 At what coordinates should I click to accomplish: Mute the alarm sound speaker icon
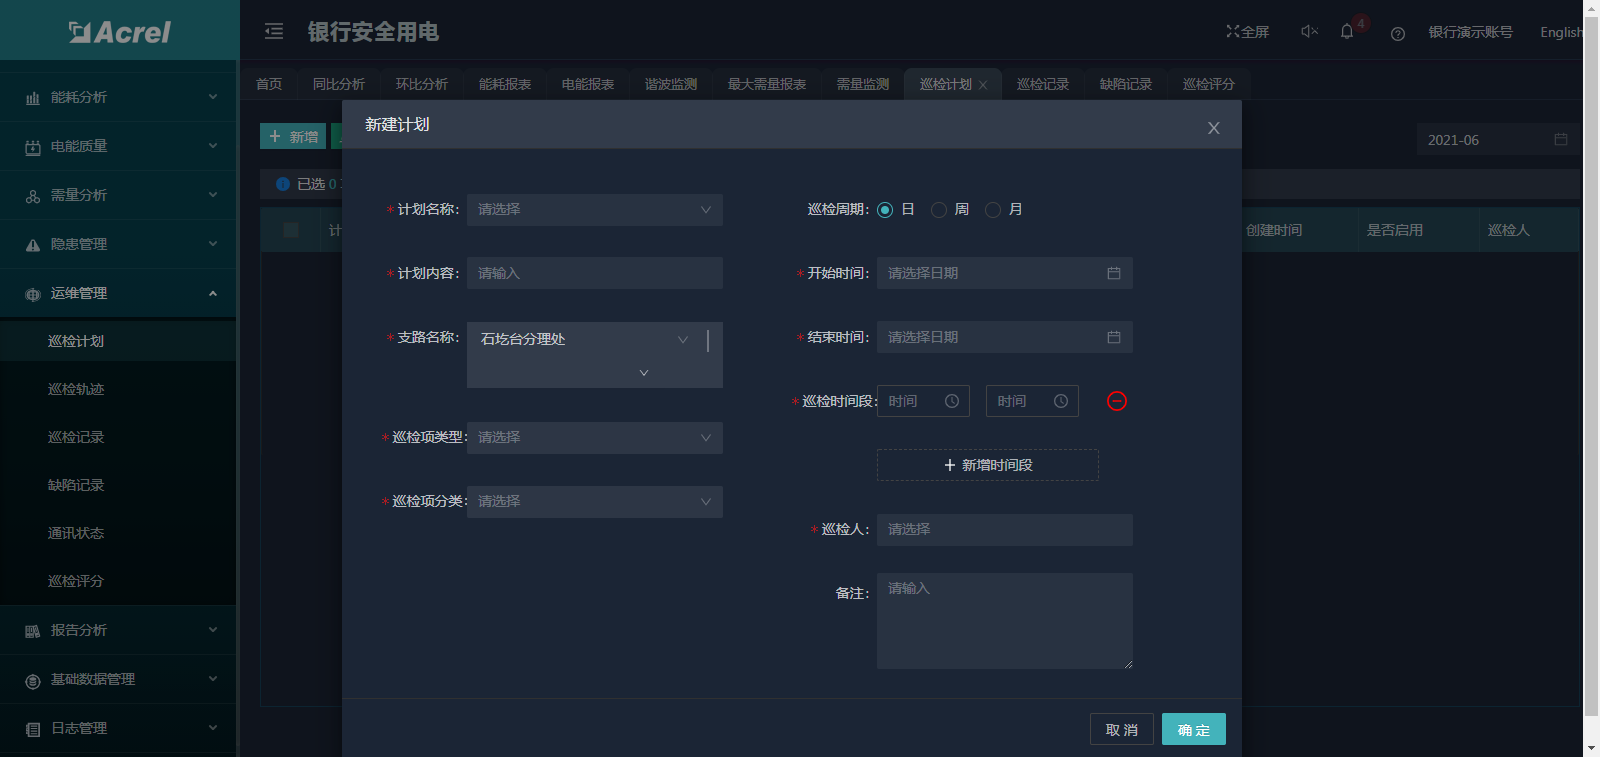[1309, 32]
